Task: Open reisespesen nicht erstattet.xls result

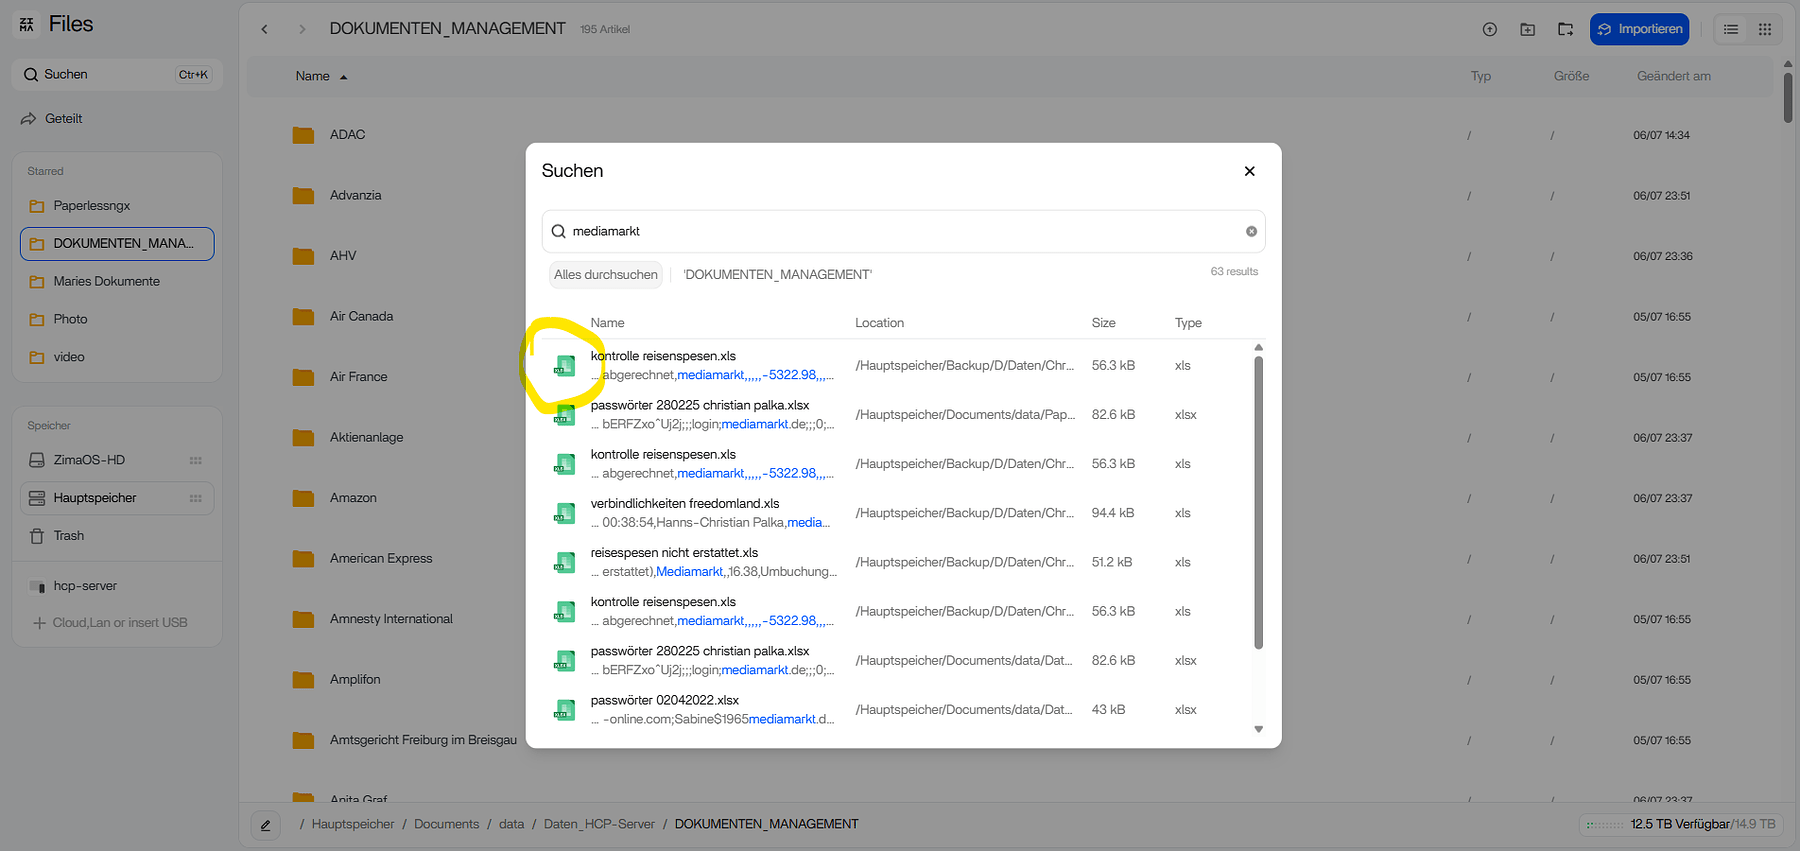Action: (x=674, y=553)
